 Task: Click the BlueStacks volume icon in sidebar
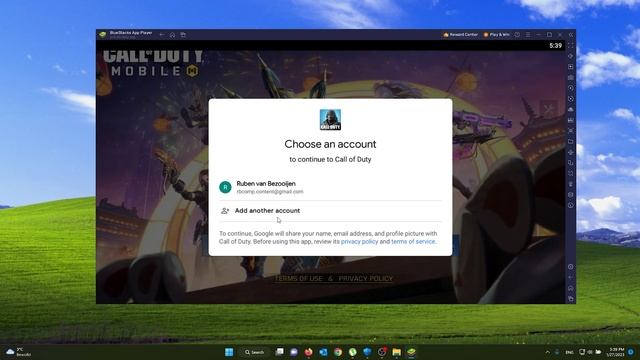click(571, 56)
